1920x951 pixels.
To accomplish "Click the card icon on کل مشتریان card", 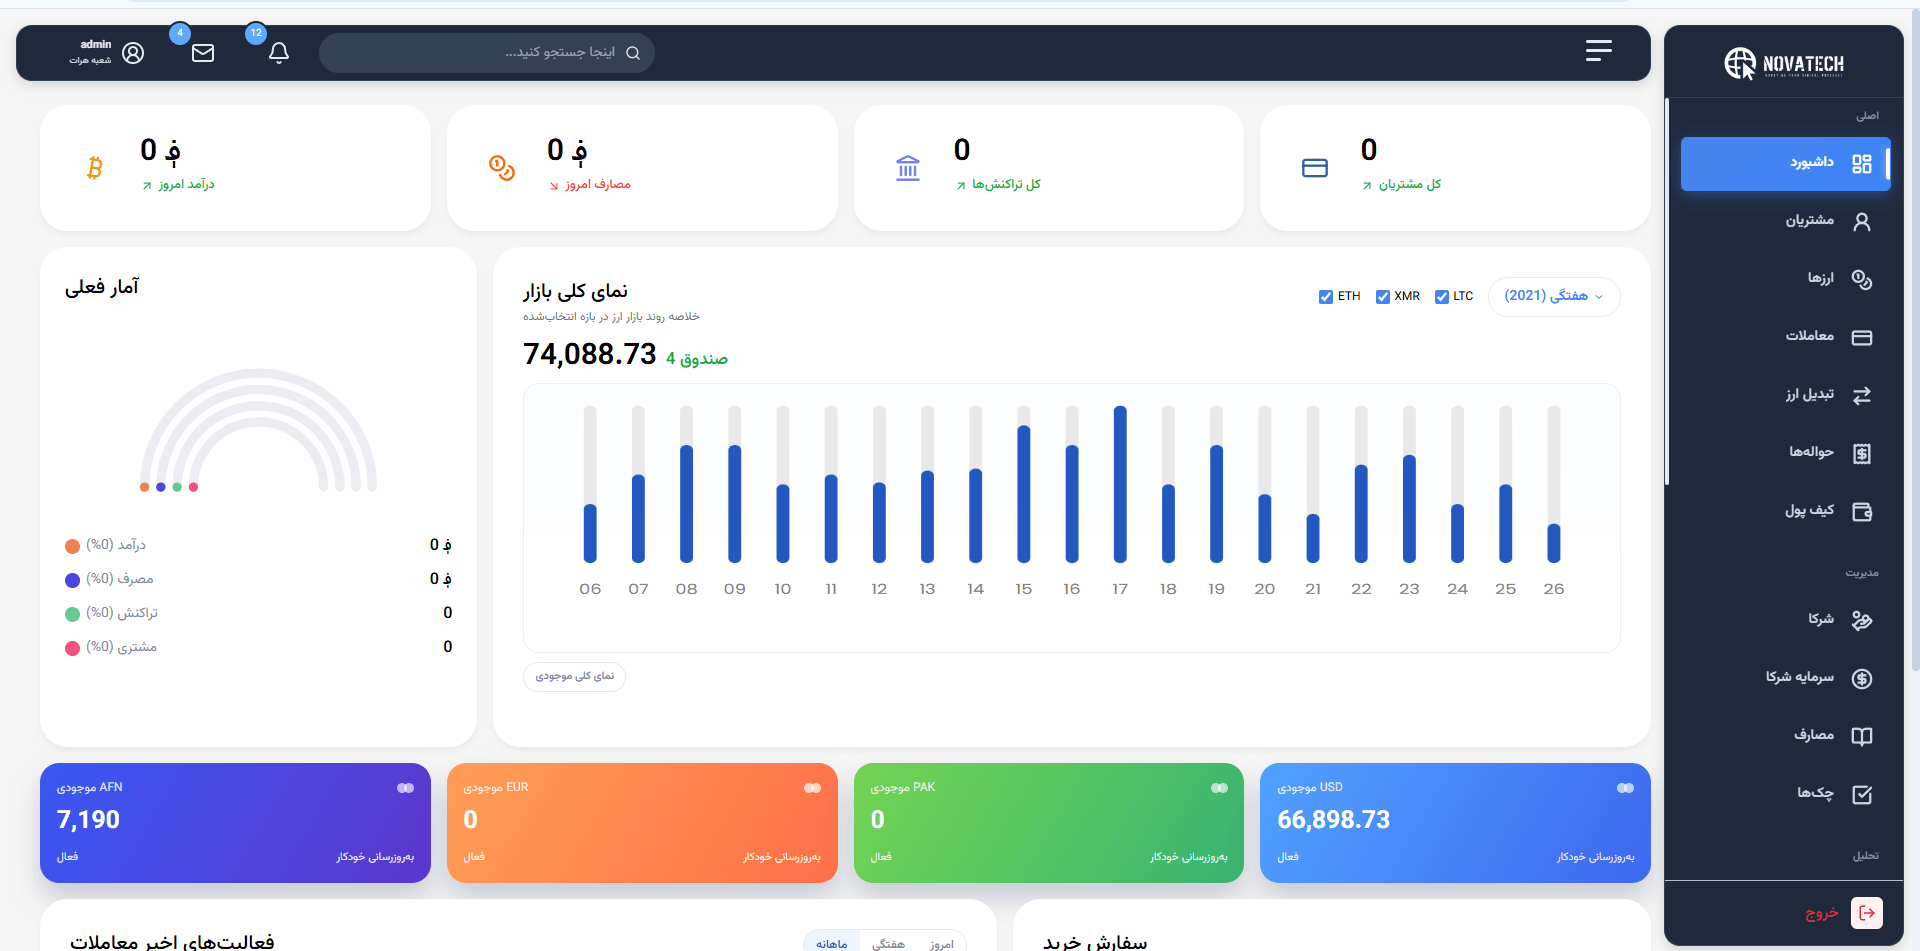I will [1315, 168].
